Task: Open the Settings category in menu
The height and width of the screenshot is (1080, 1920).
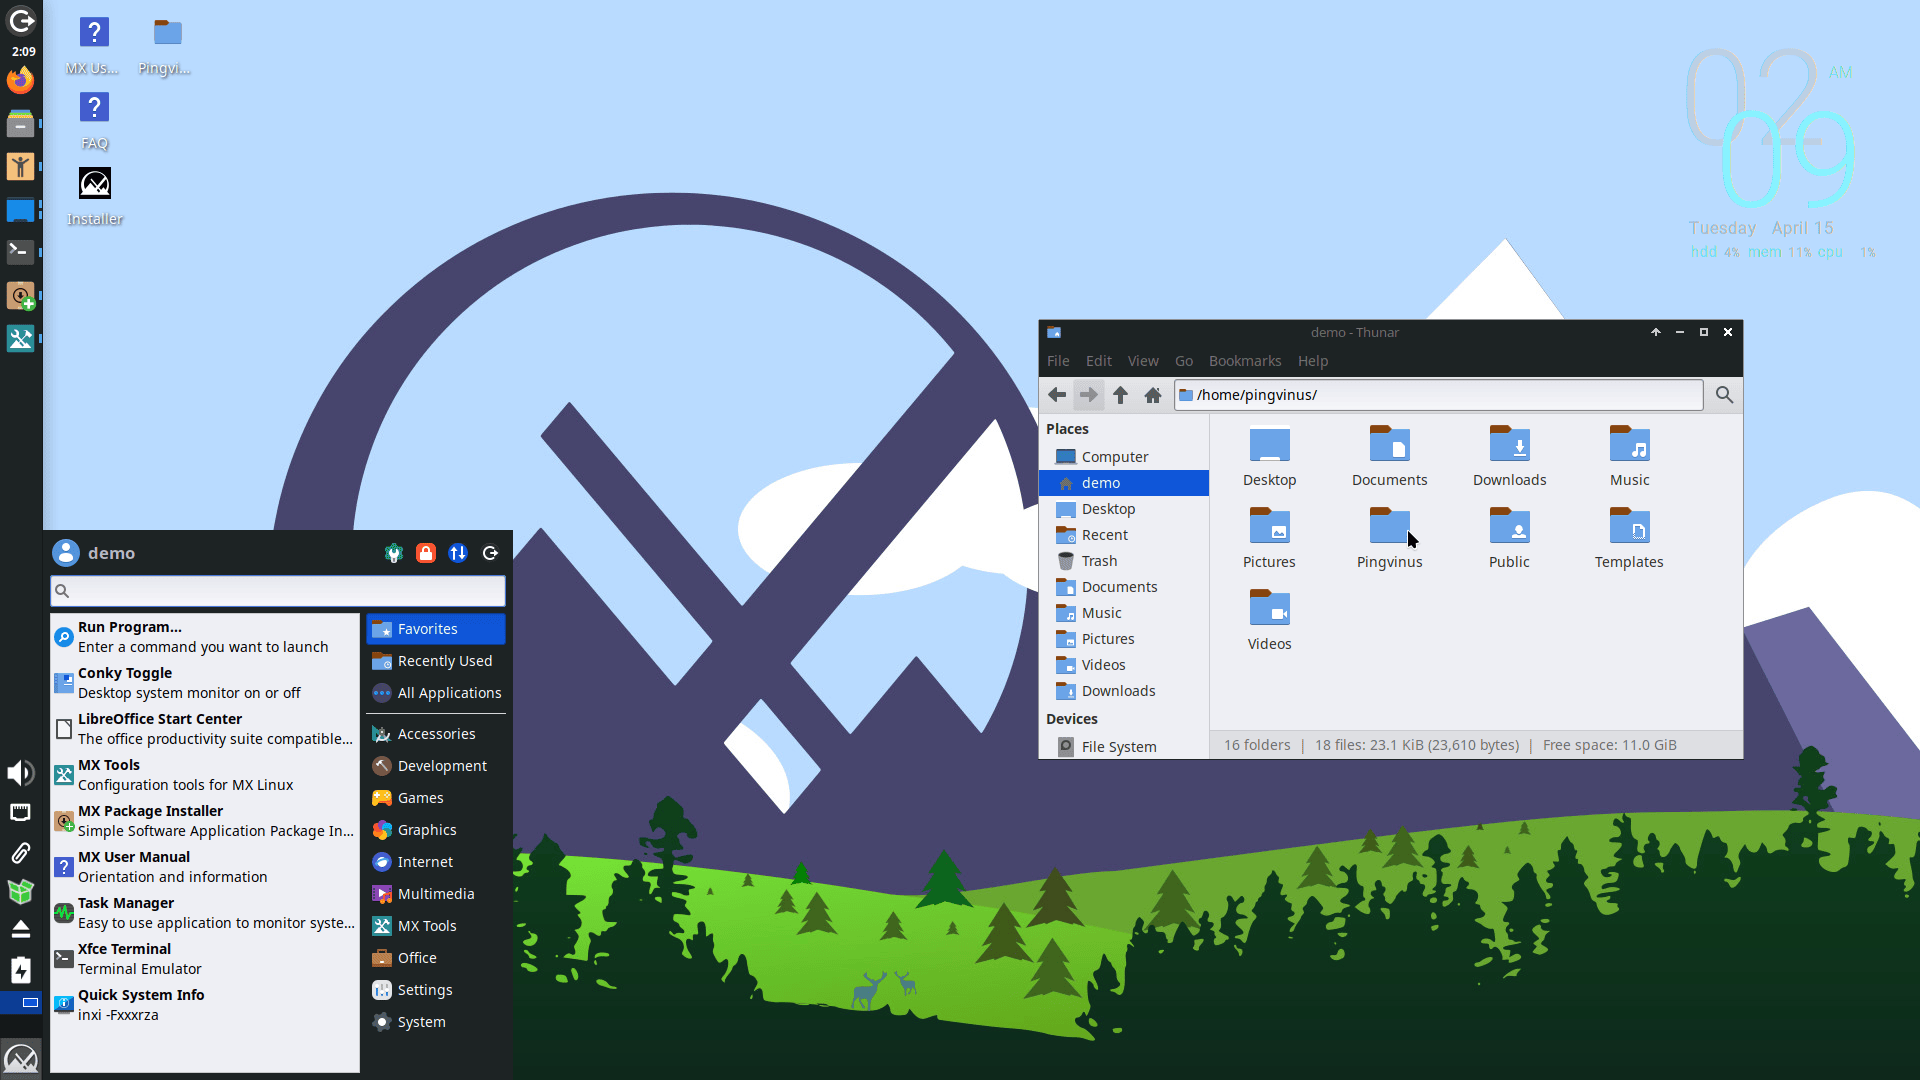Action: pos(436,990)
